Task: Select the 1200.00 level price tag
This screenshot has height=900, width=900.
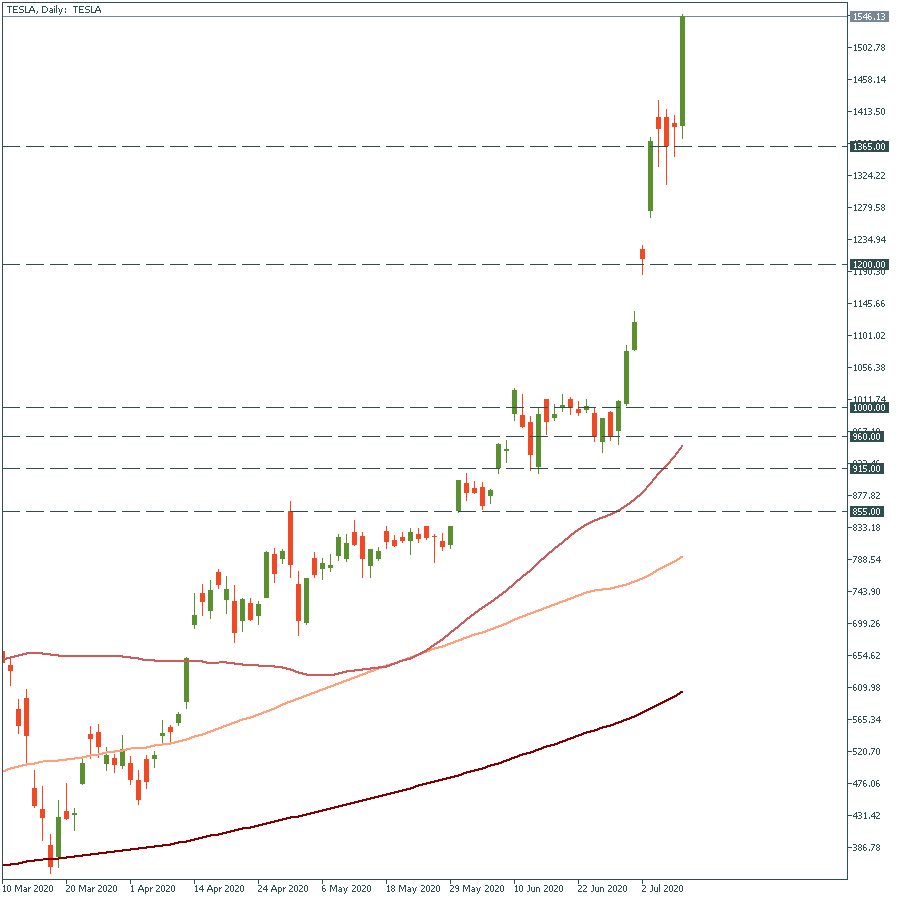Action: [868, 265]
